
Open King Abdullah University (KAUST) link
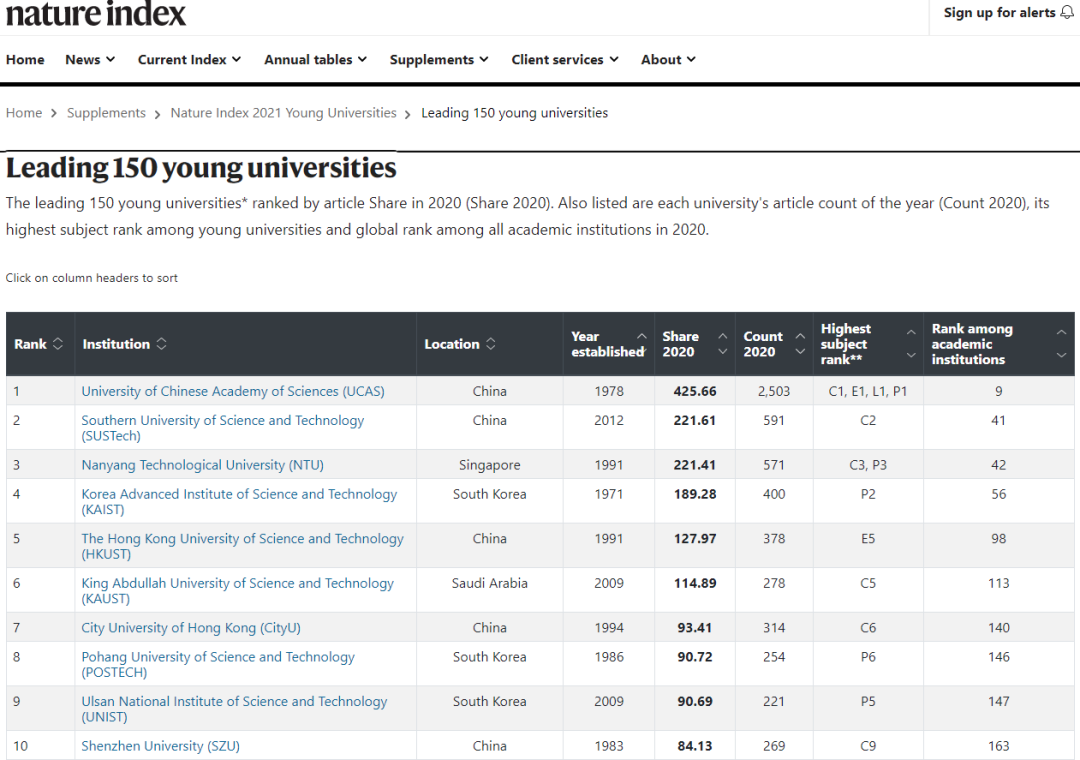pyautogui.click(x=238, y=590)
